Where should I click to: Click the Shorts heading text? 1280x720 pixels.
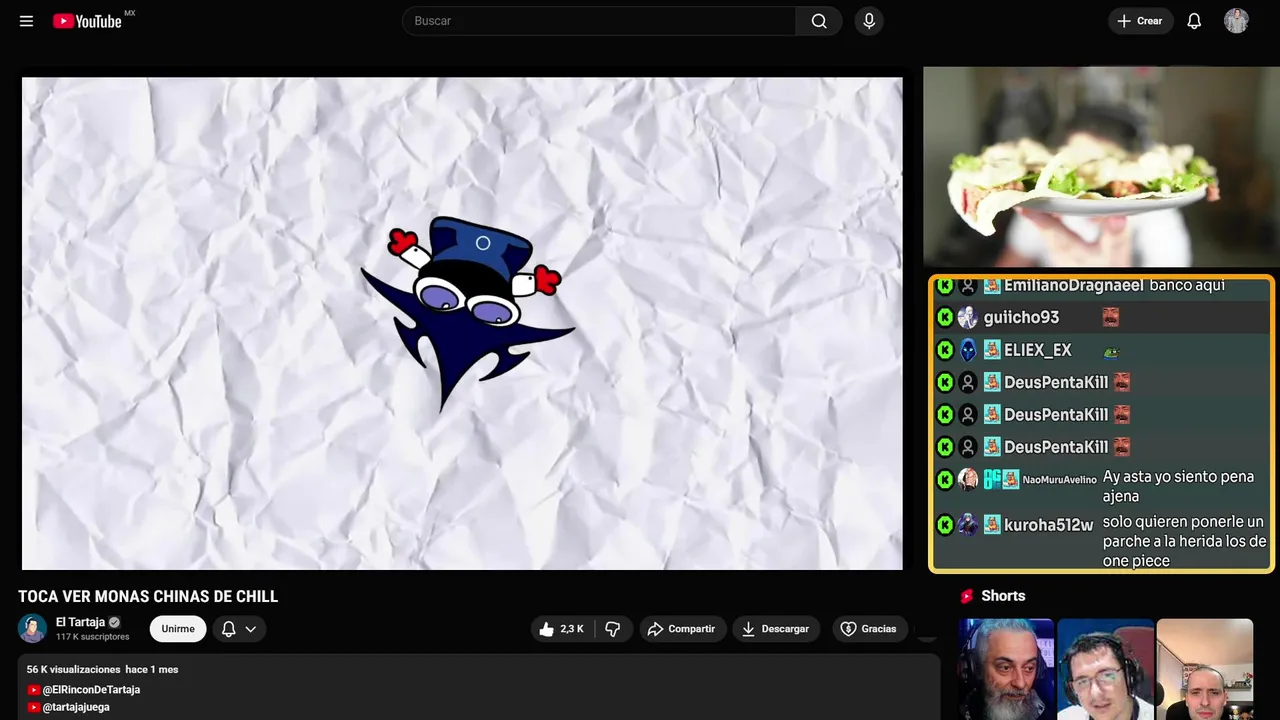click(1003, 596)
